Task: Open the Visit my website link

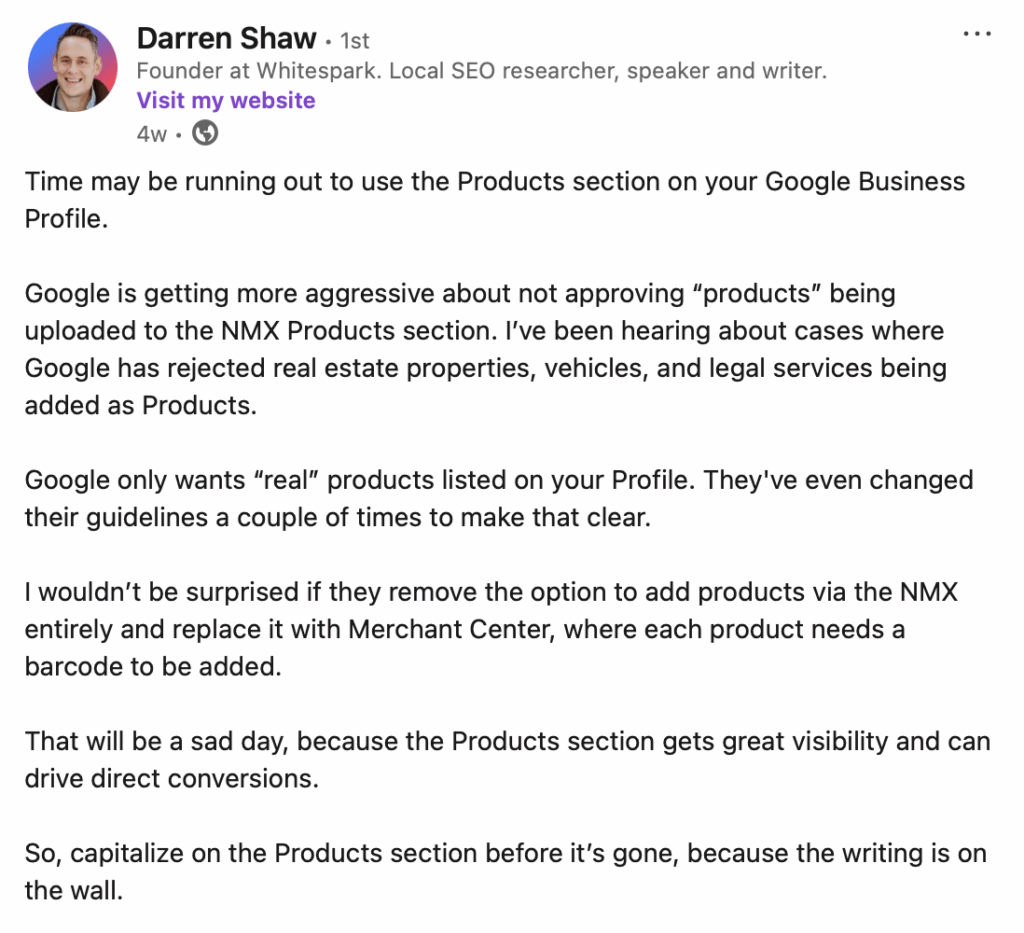Action: click(x=225, y=100)
